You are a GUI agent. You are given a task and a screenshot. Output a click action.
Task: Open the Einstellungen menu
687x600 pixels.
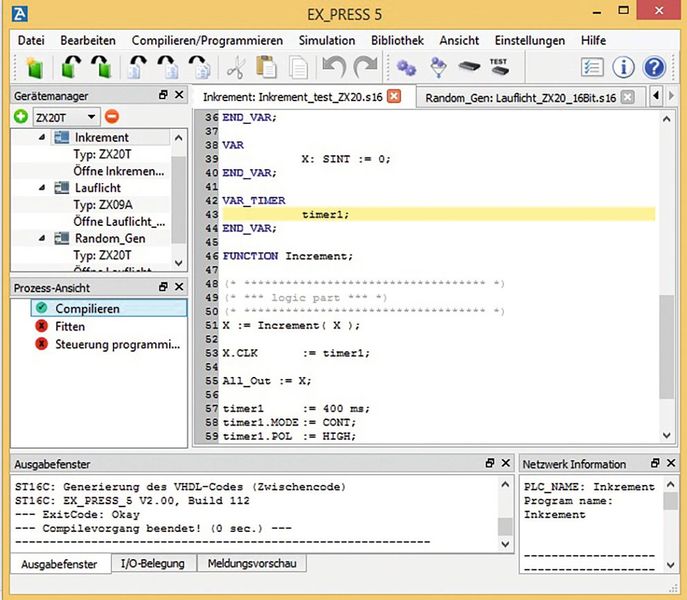[x=530, y=40]
